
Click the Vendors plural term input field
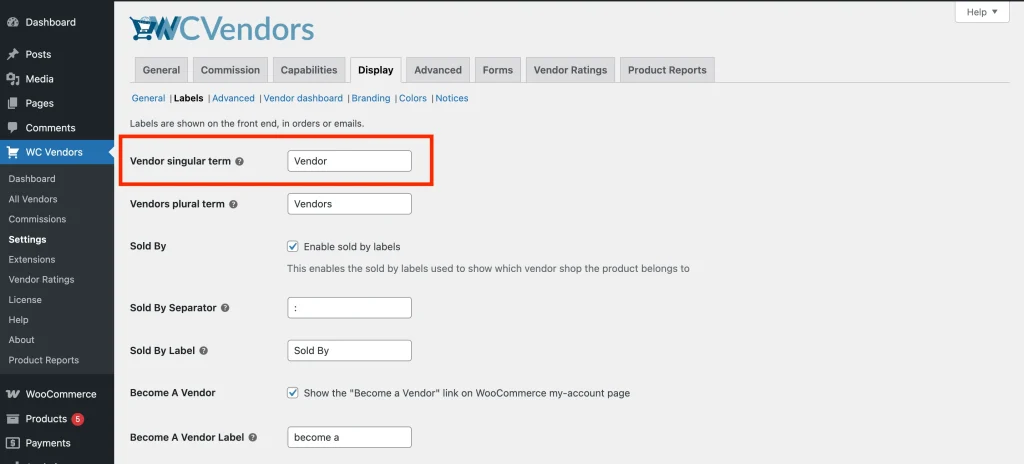(x=349, y=204)
